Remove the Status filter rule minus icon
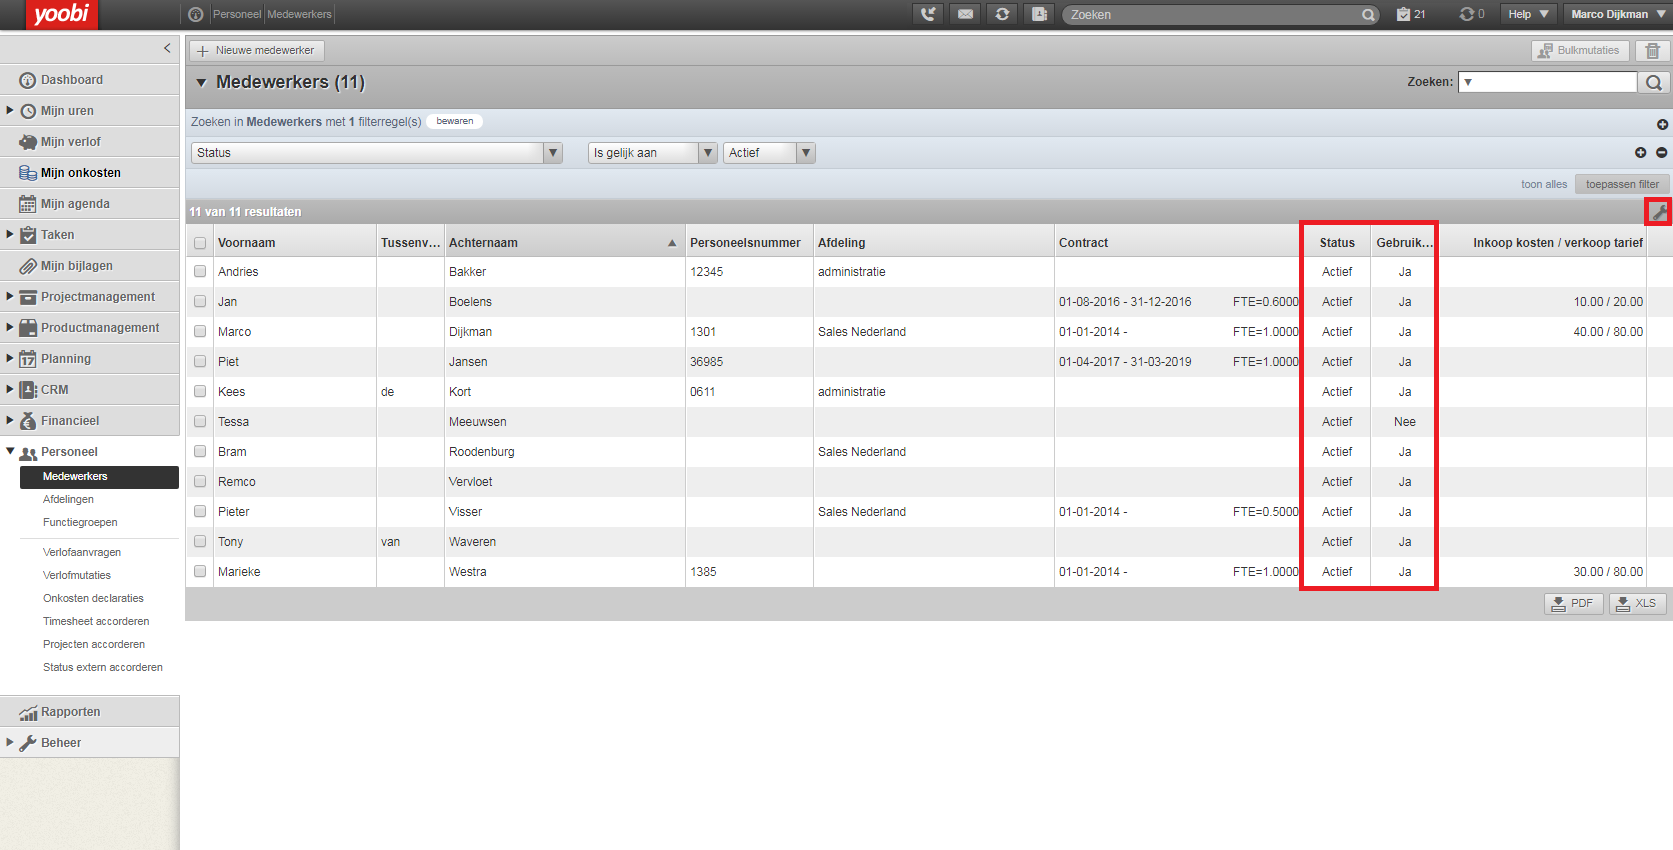 [x=1661, y=153]
